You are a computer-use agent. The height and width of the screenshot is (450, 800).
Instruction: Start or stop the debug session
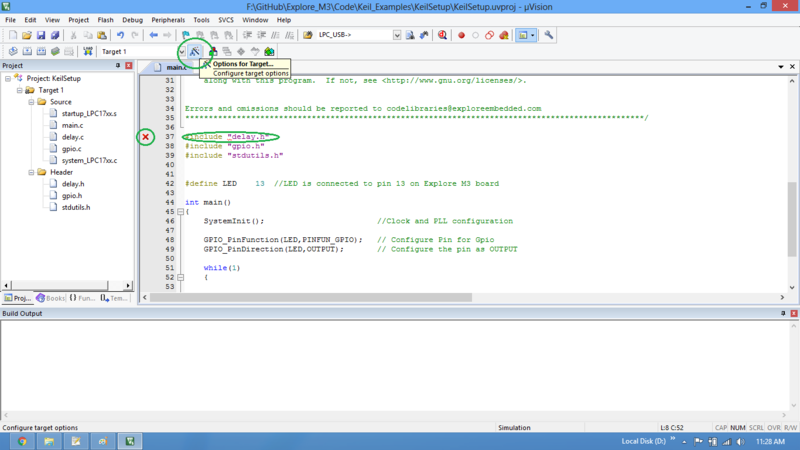(442, 35)
